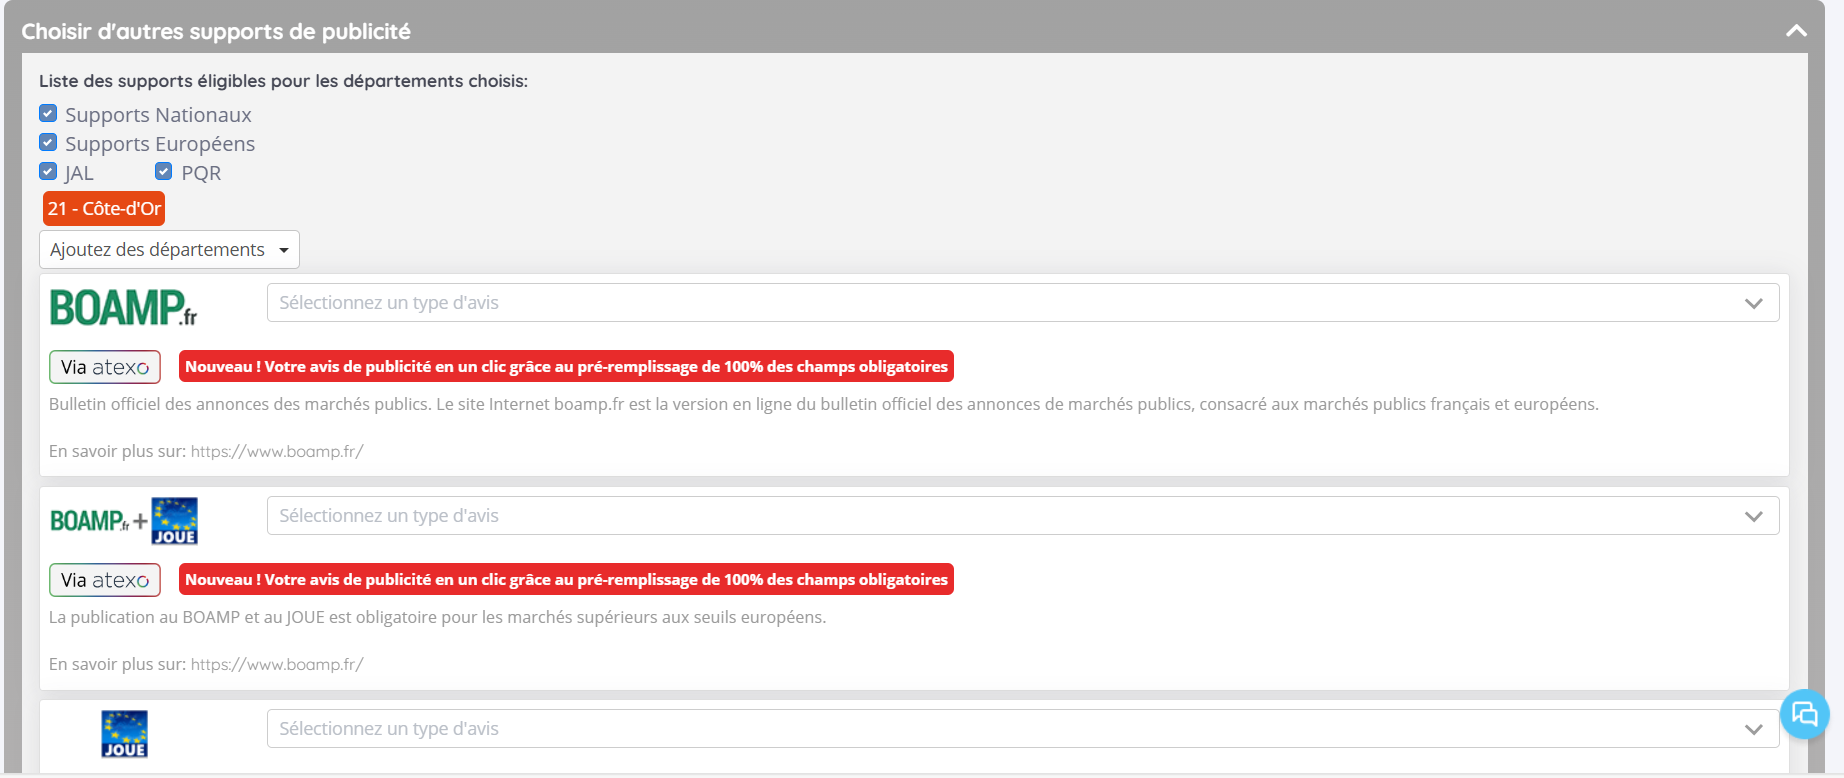Click the red Nouveau banner under BOAMP.fr
This screenshot has height=778, width=1844.
566,367
